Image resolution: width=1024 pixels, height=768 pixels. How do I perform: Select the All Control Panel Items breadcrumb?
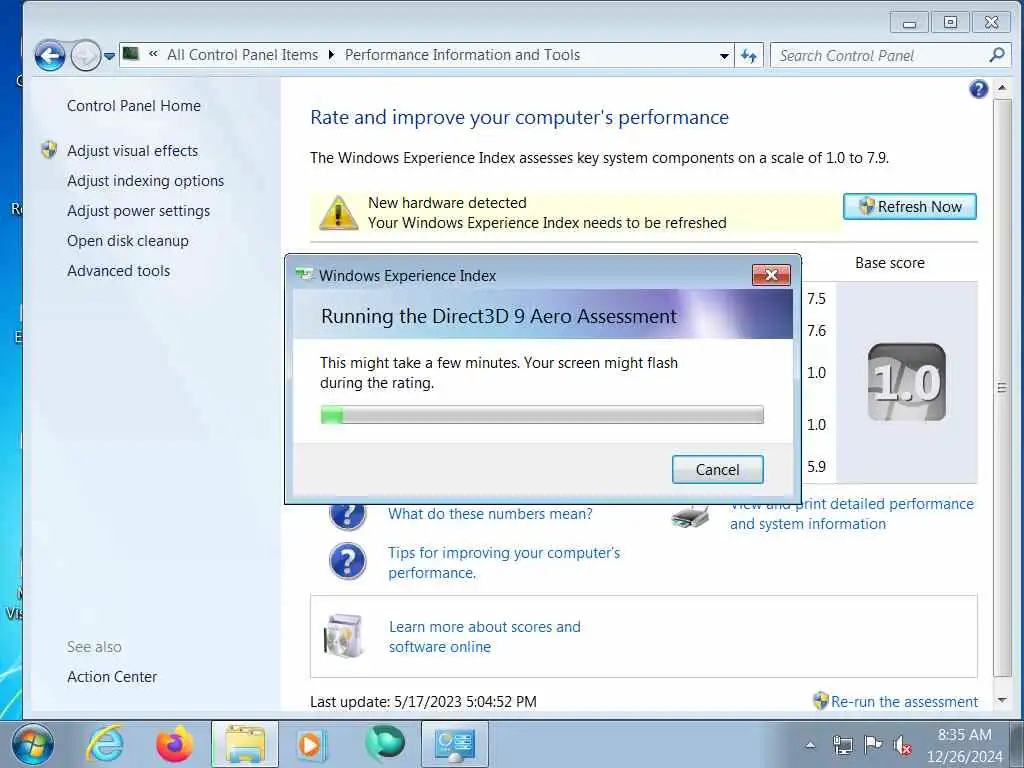[242, 55]
